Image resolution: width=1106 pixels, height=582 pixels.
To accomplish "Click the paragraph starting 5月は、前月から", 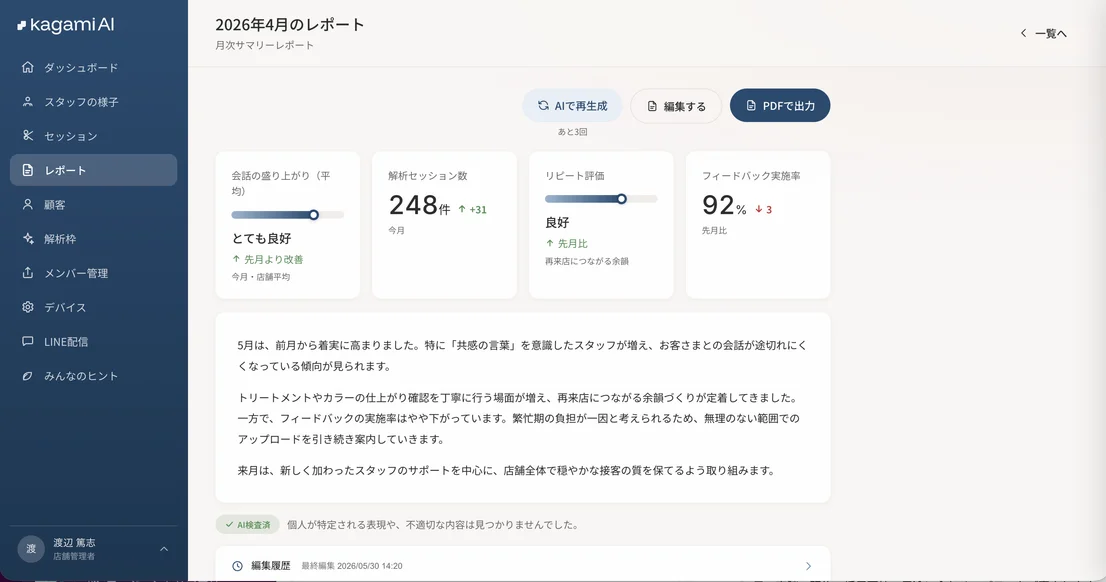I will 522,356.
